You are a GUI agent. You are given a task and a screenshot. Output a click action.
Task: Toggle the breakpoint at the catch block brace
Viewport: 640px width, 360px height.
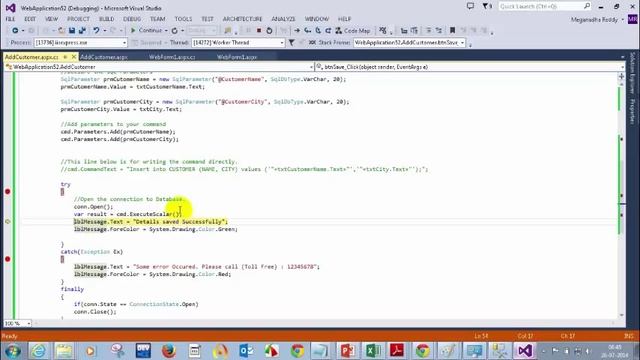7,259
